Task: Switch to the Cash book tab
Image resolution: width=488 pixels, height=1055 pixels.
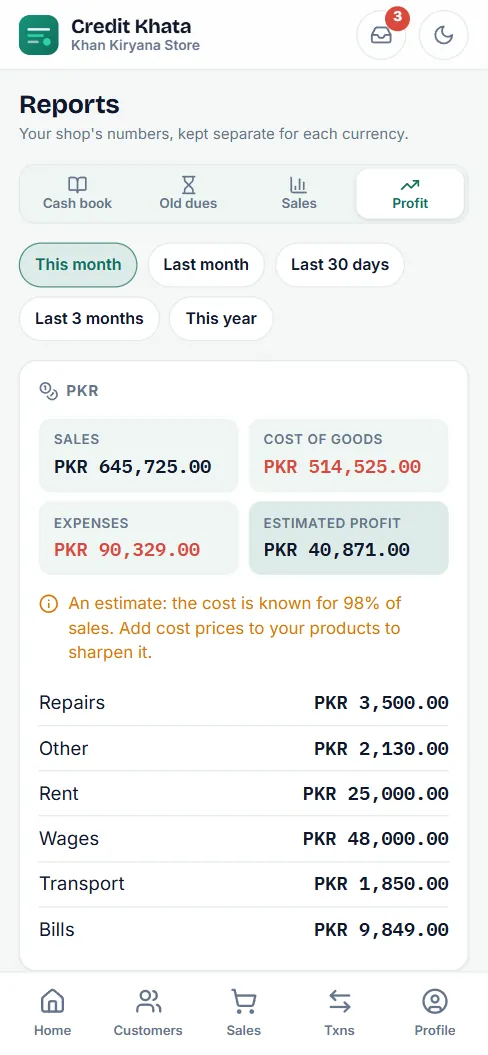Action: [x=77, y=194]
